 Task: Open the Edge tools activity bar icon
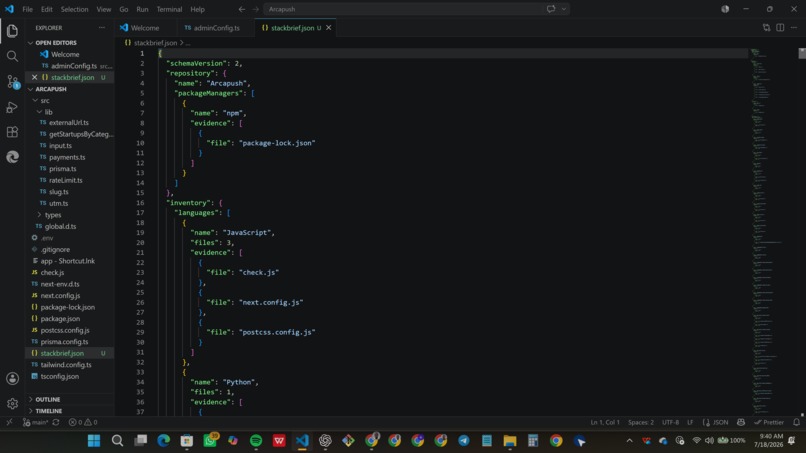coord(12,157)
